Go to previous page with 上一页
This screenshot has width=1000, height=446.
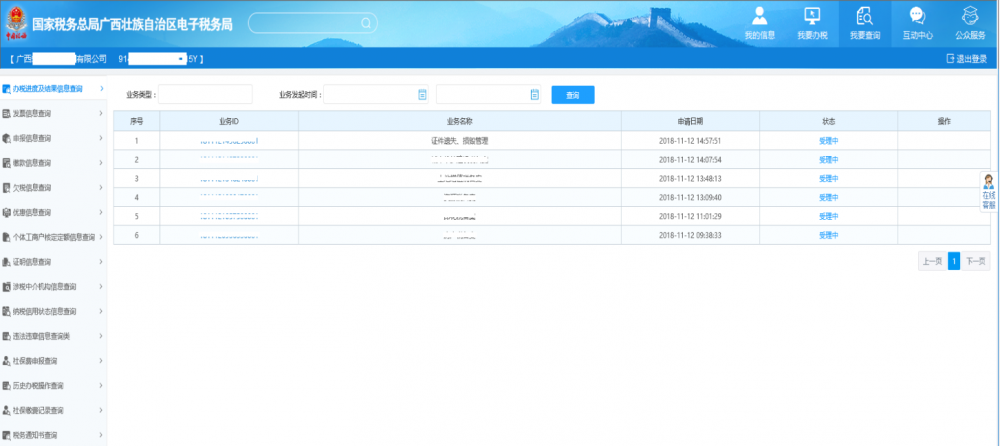pyautogui.click(x=932, y=261)
